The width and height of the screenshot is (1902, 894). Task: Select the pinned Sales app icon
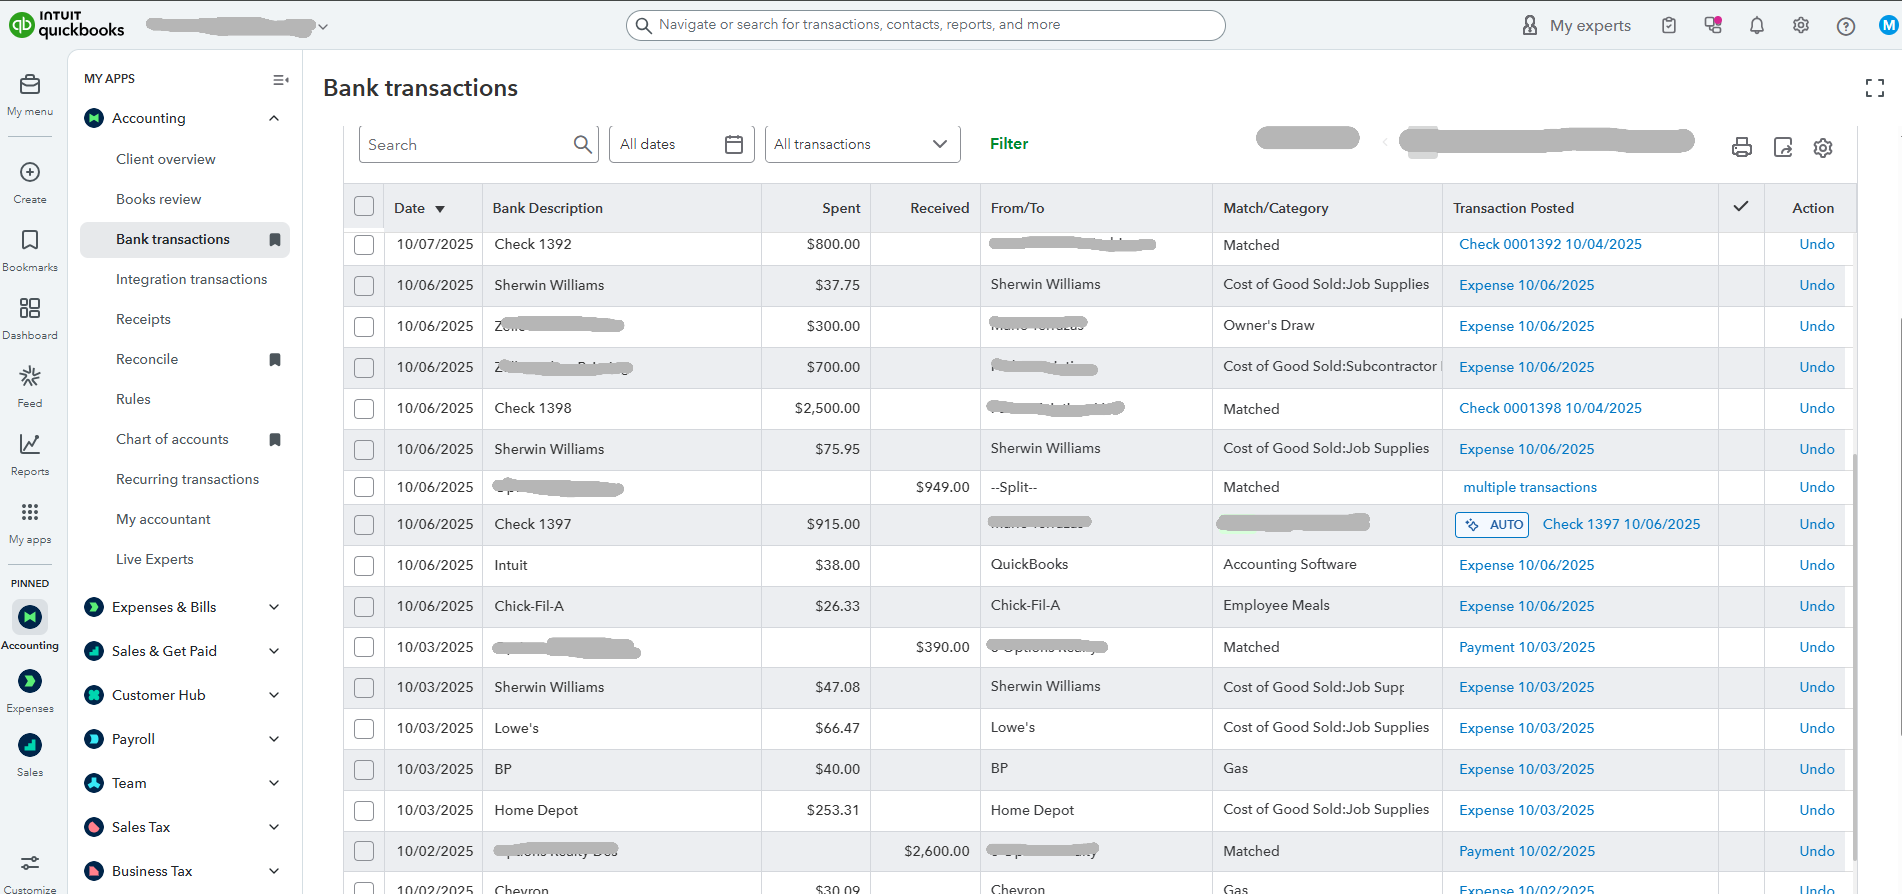(30, 745)
